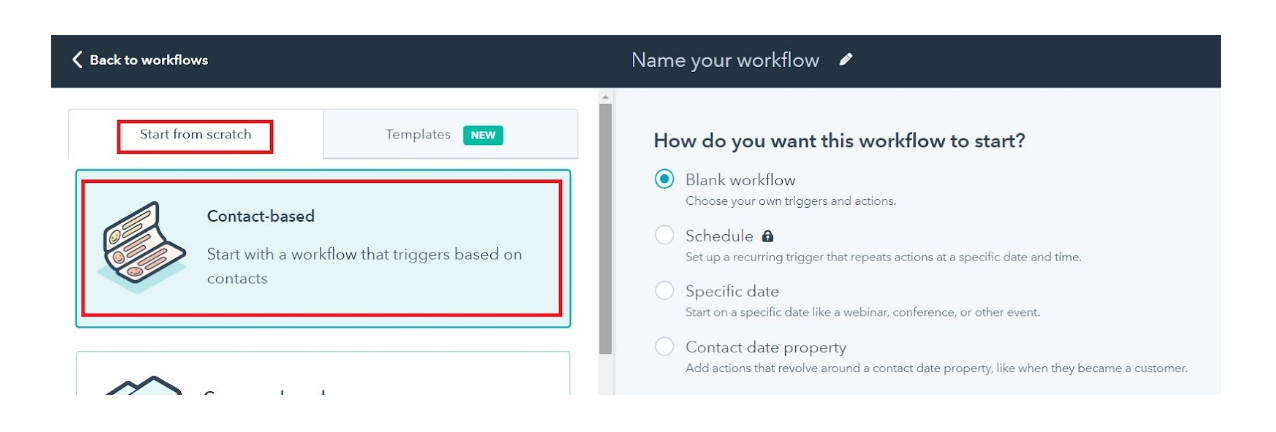Image resolution: width=1276 pixels, height=432 pixels.
Task: Switch to the Start from scratch tab
Action: (x=196, y=135)
